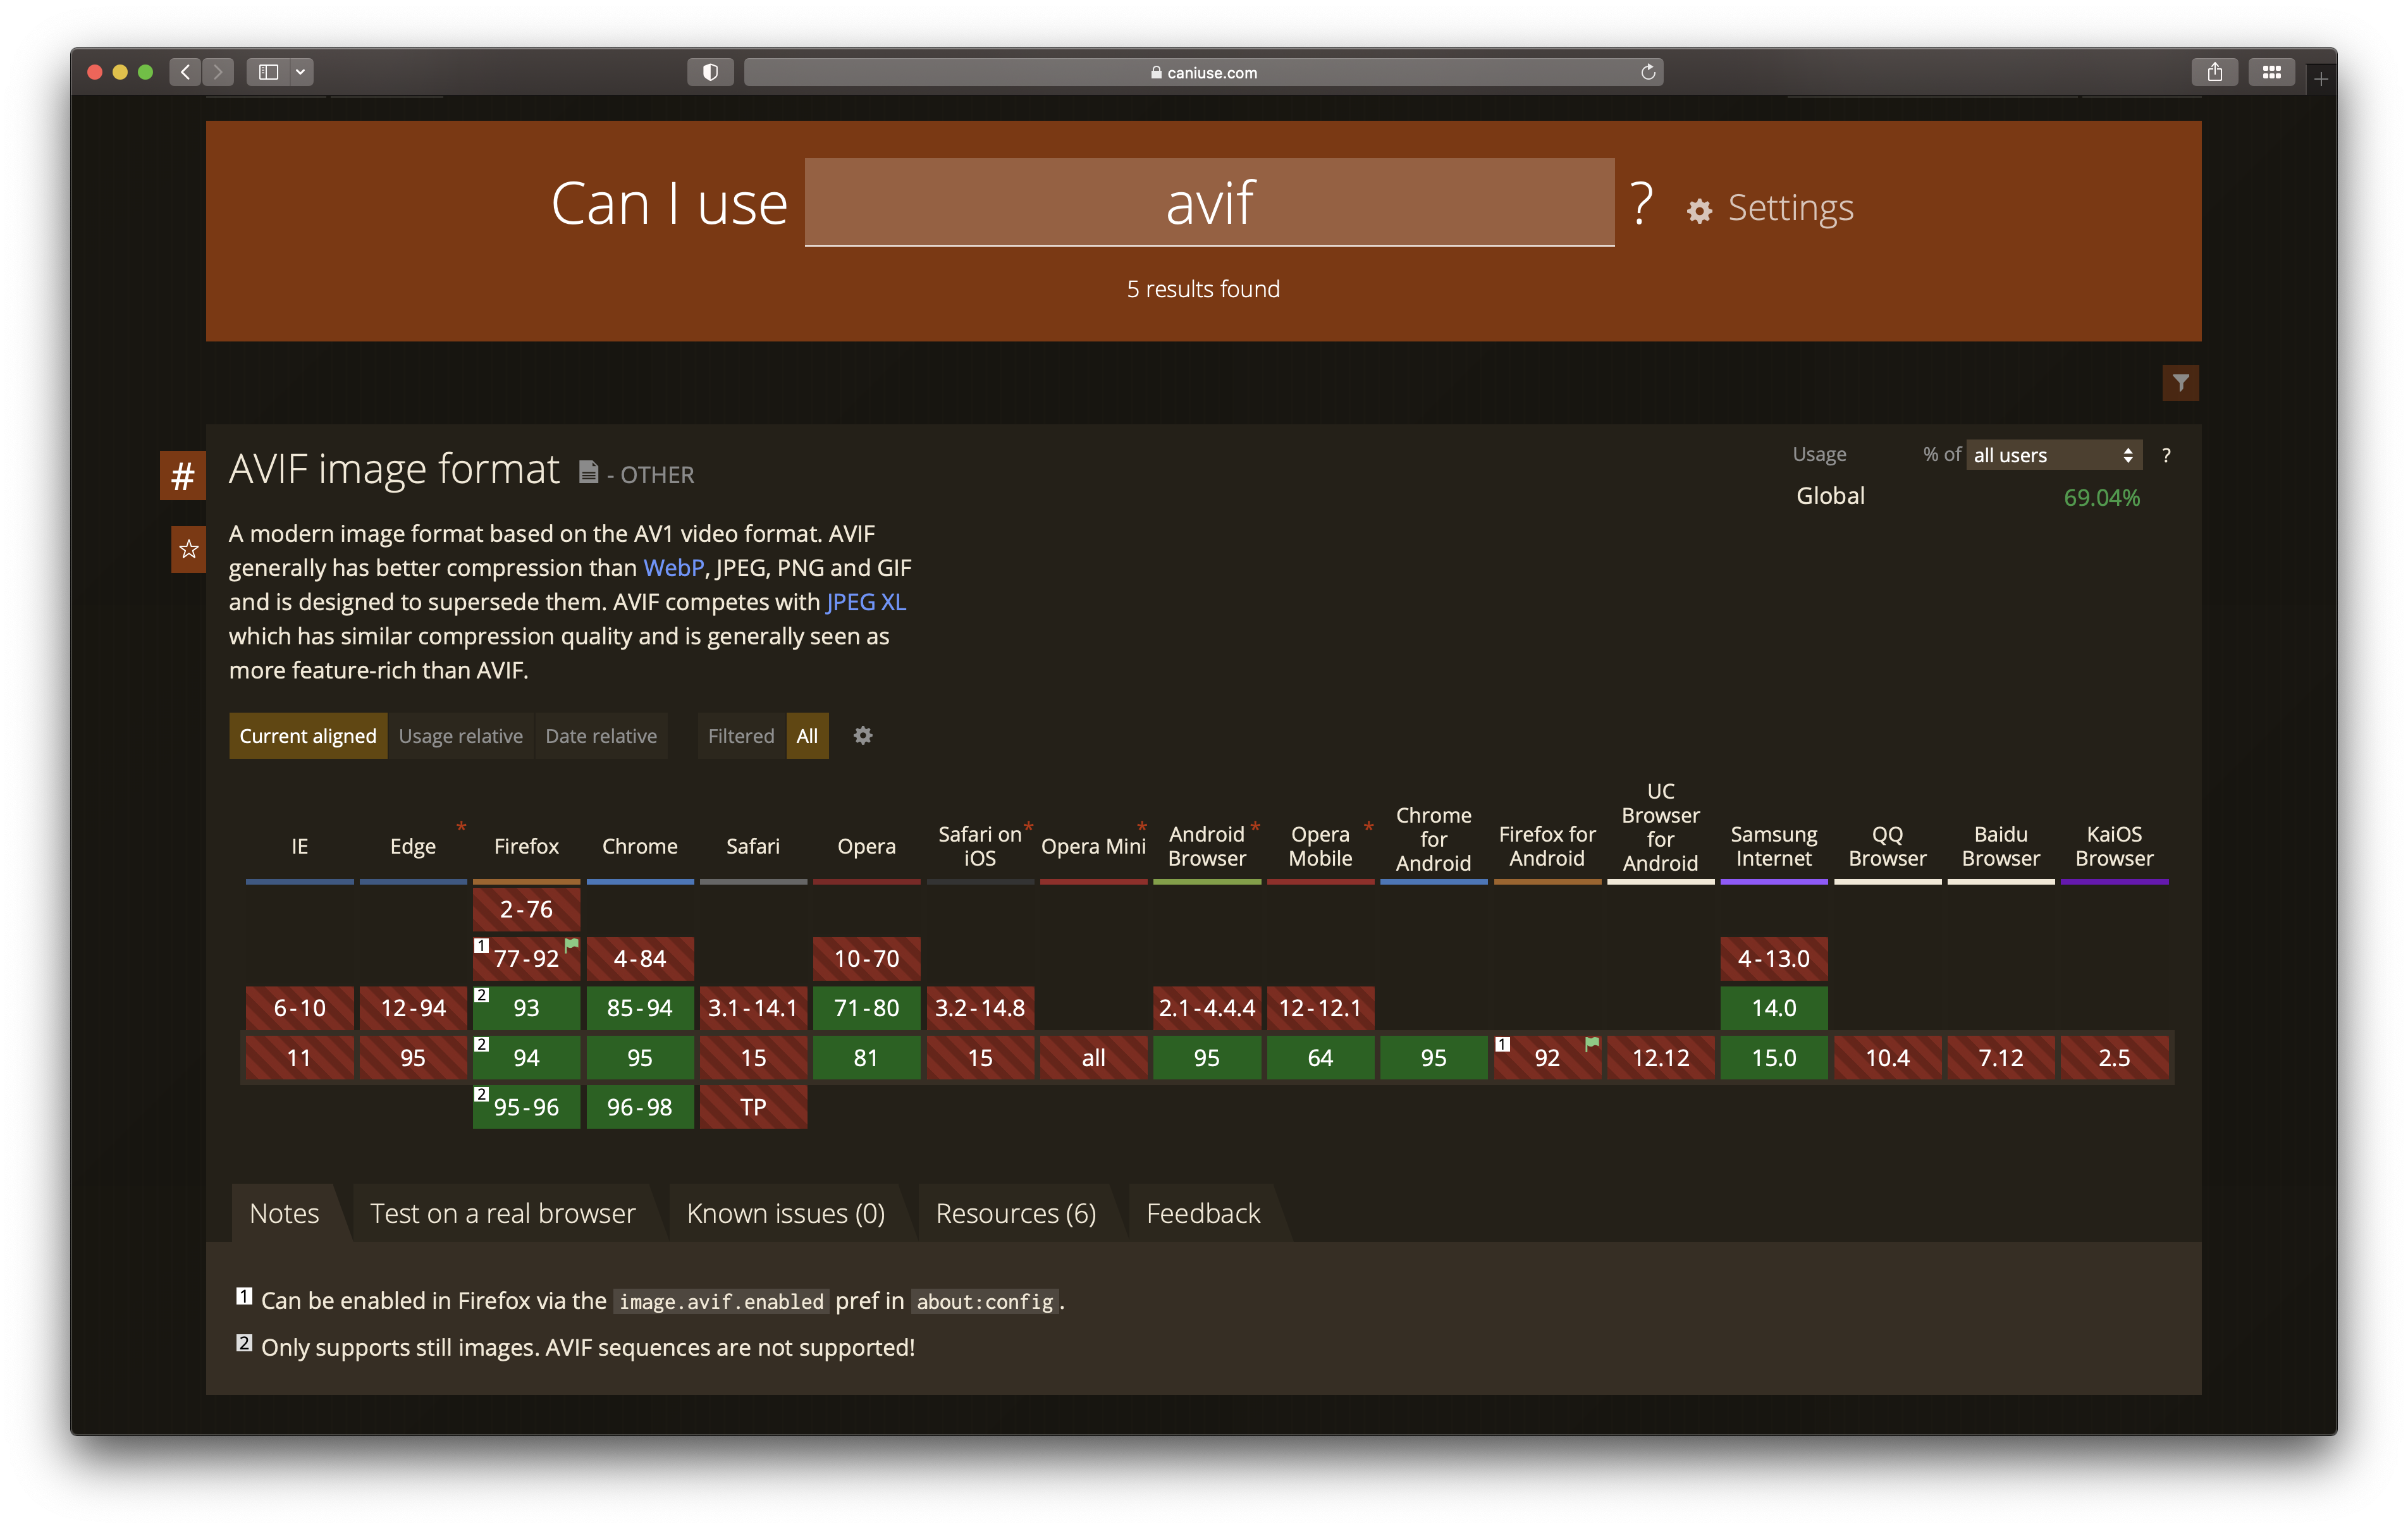Image resolution: width=2408 pixels, height=1529 pixels.
Task: Click the AVIF image format title
Action: [394, 470]
